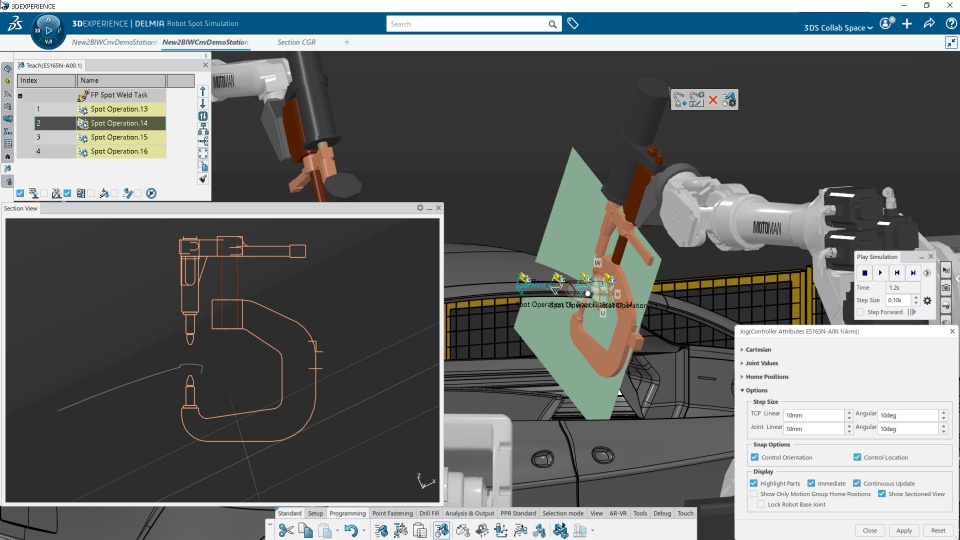The image size is (960, 540).
Task: Play the simulation
Action: (x=880, y=273)
